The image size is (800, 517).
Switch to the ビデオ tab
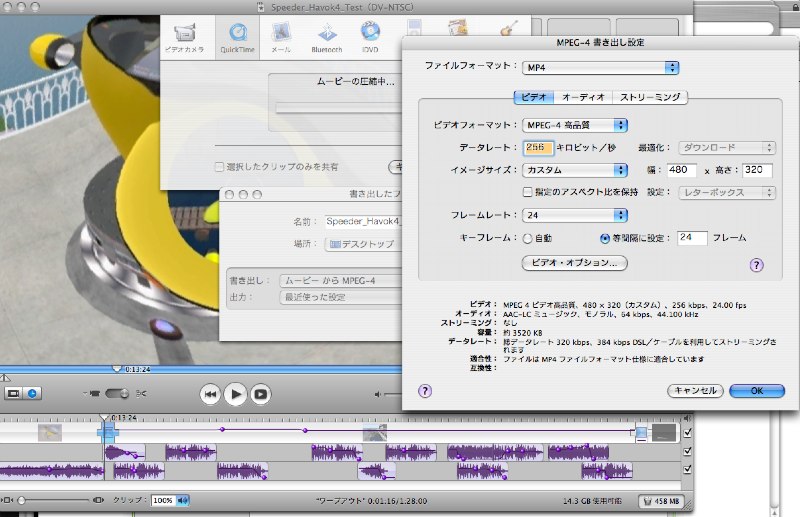534,97
